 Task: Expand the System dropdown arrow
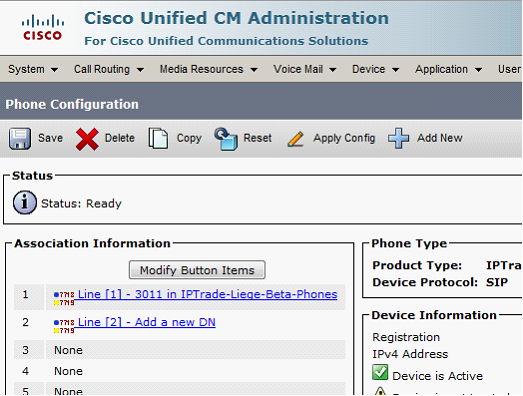(54, 70)
